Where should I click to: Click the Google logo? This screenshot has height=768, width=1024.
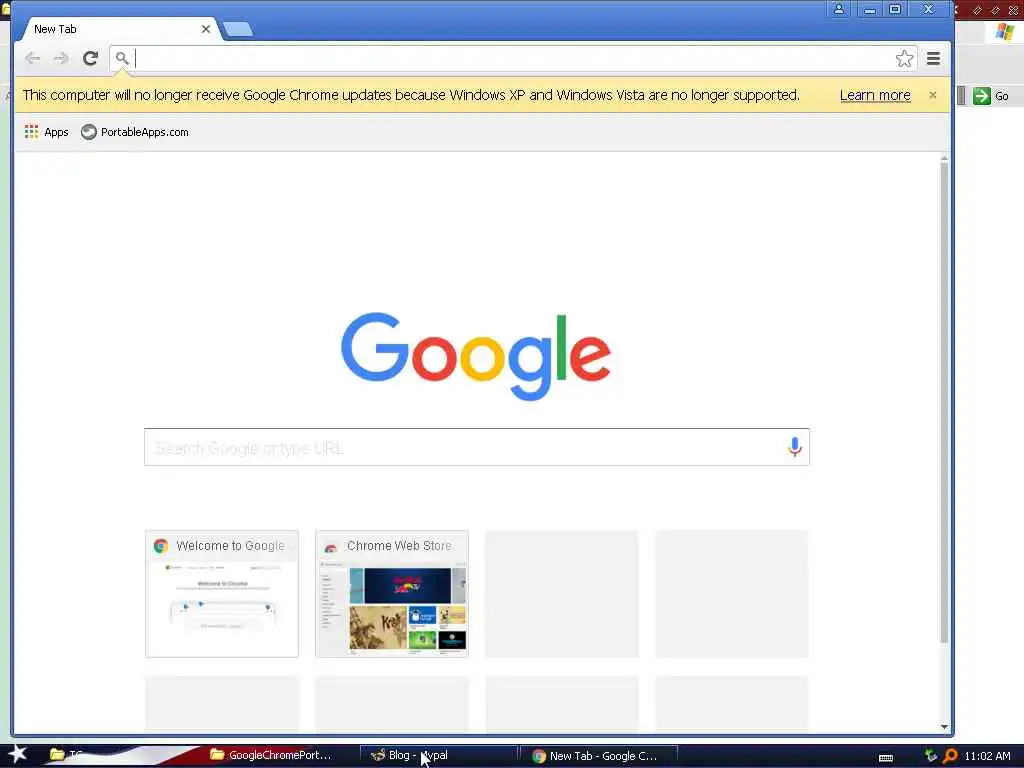click(476, 357)
